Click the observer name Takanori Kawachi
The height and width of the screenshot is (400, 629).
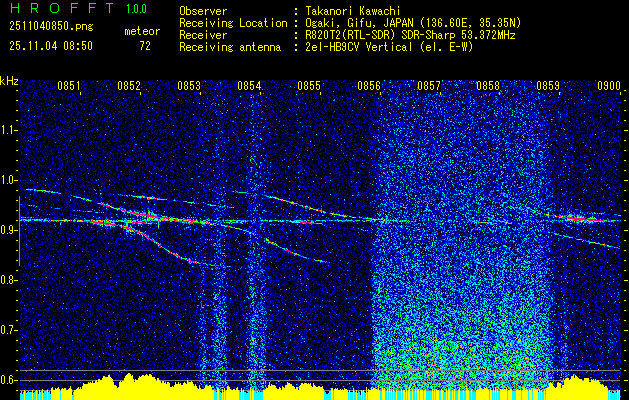pos(352,11)
